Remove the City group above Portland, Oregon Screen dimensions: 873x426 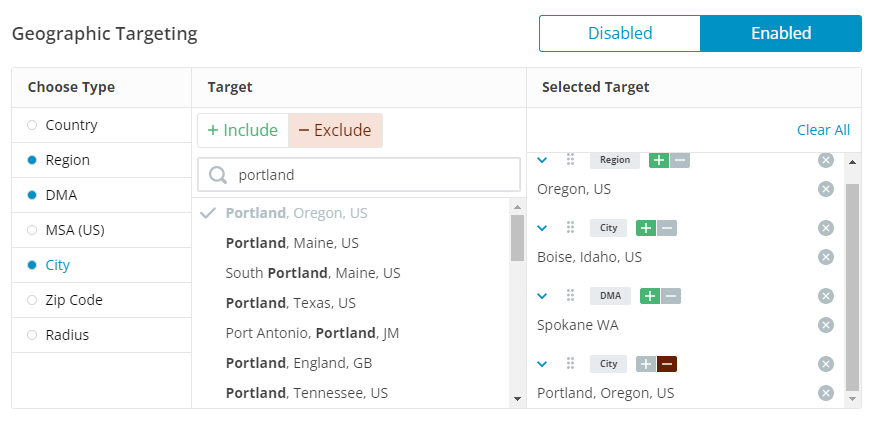826,364
